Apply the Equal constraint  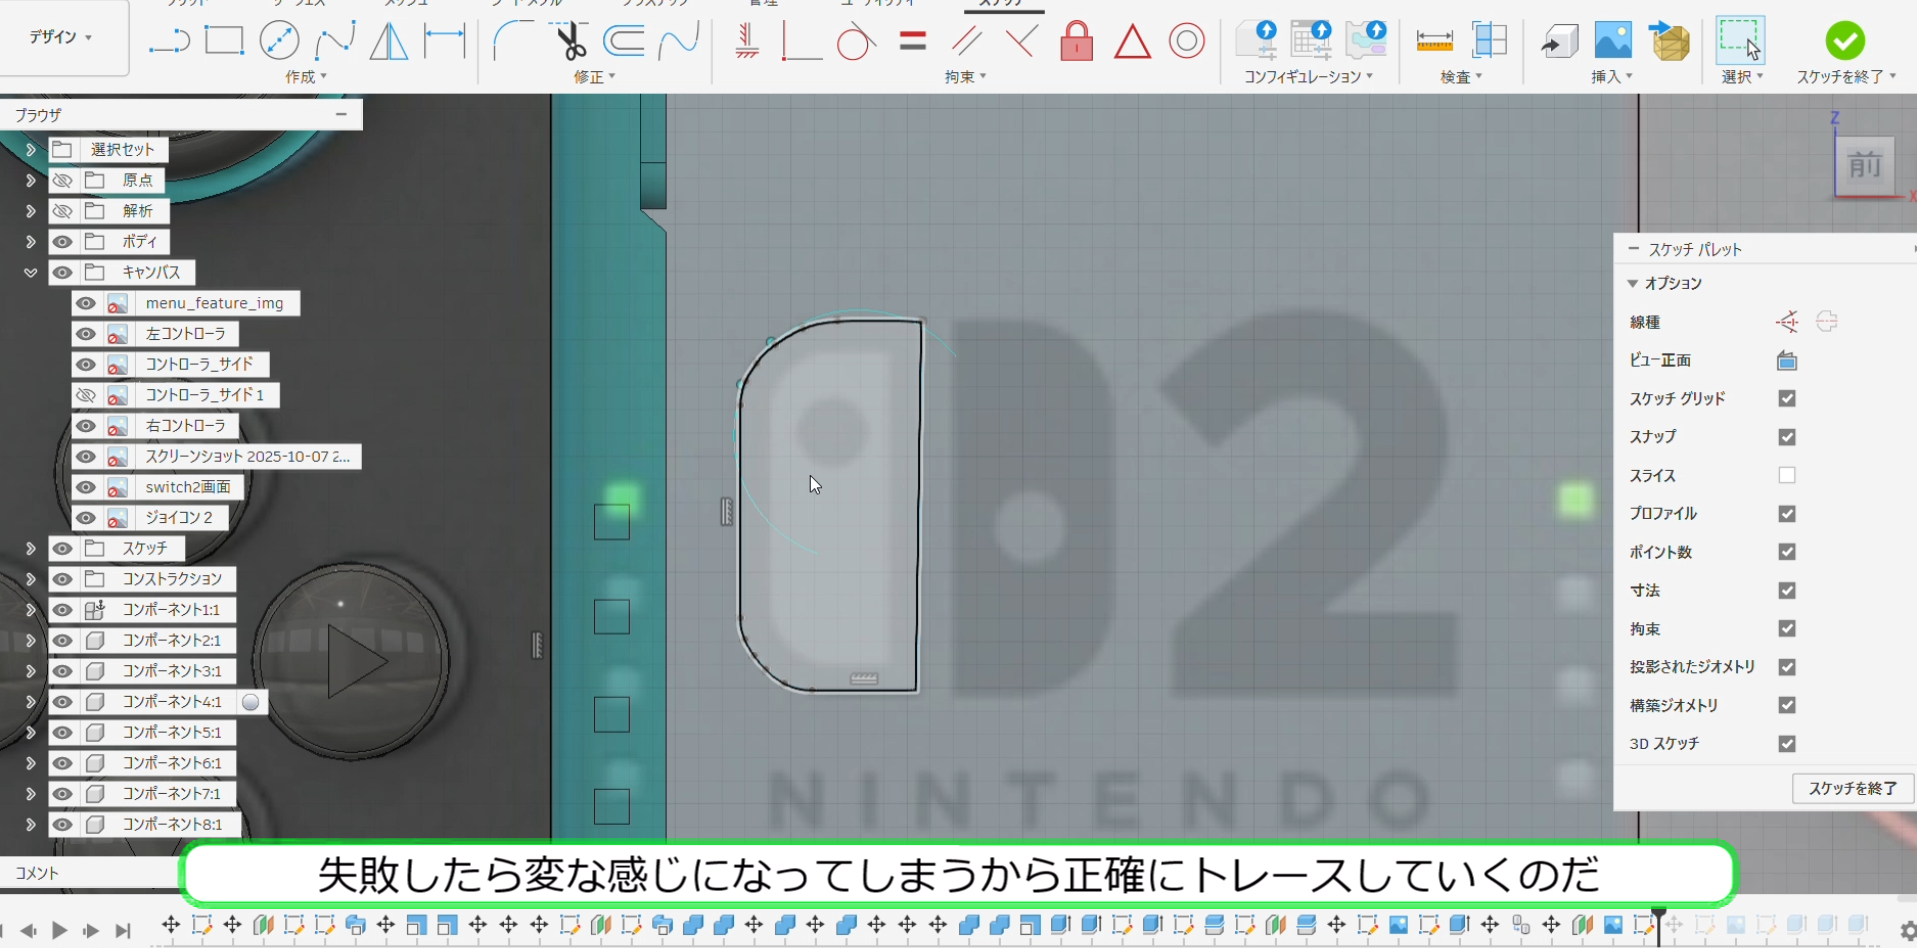(x=912, y=41)
